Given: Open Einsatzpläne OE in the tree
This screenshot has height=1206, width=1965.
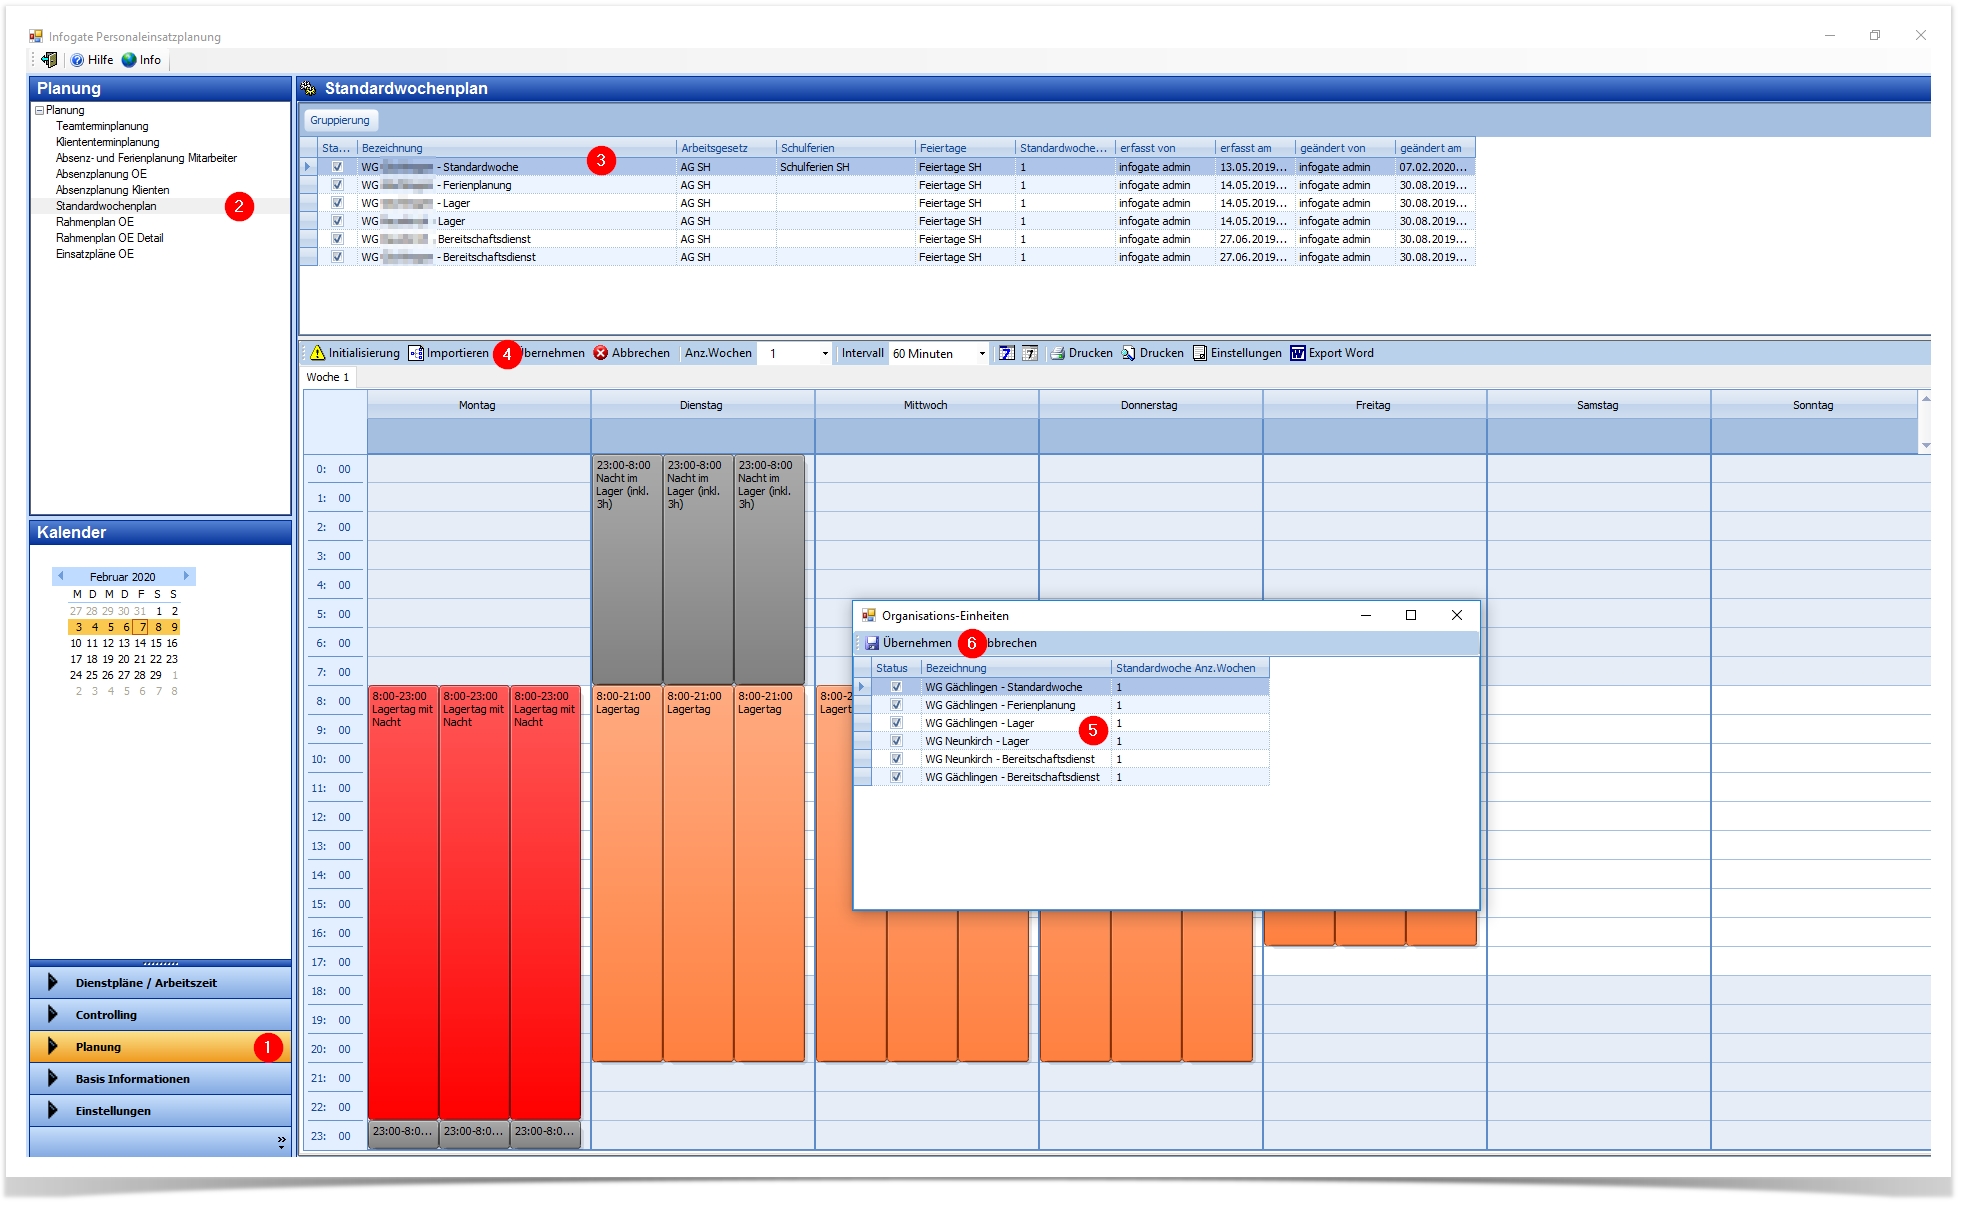Looking at the screenshot, I should [94, 254].
